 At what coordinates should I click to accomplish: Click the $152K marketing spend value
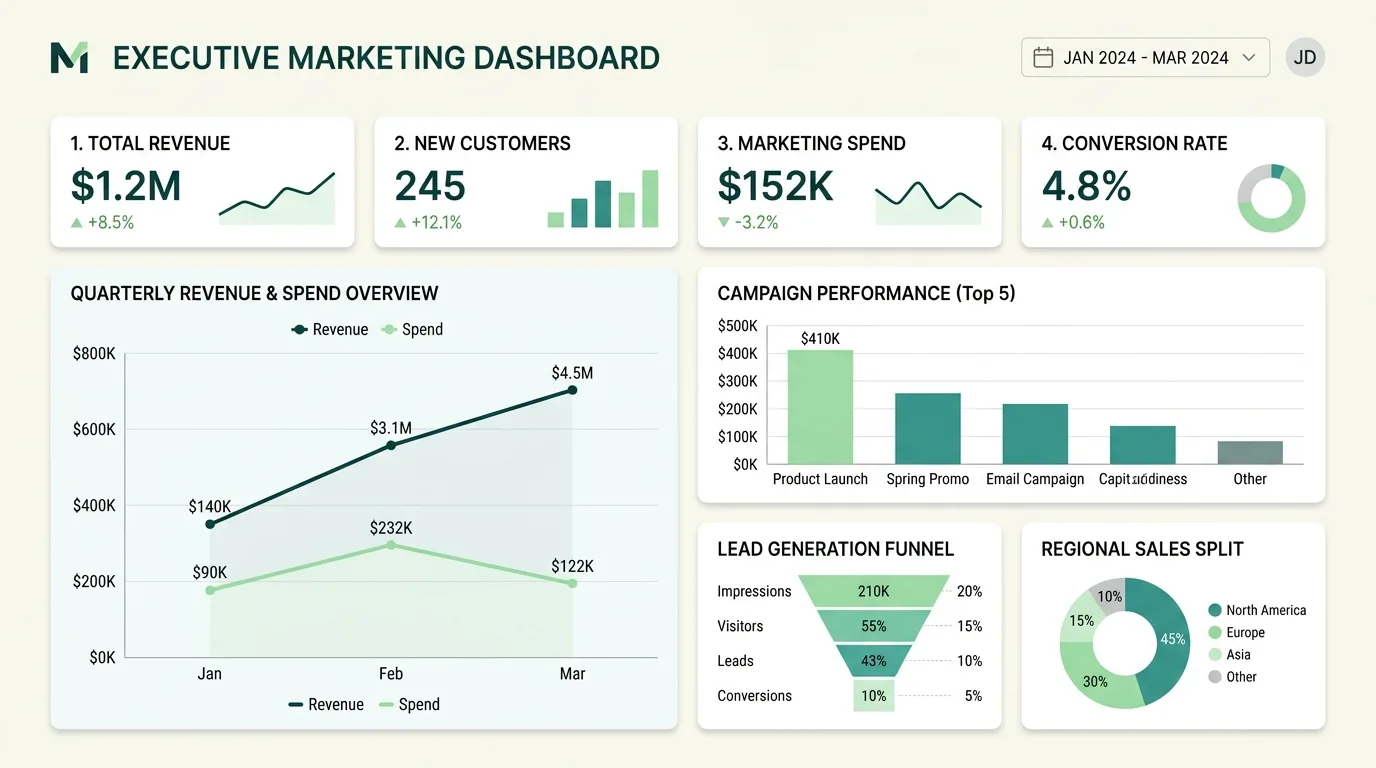(776, 186)
